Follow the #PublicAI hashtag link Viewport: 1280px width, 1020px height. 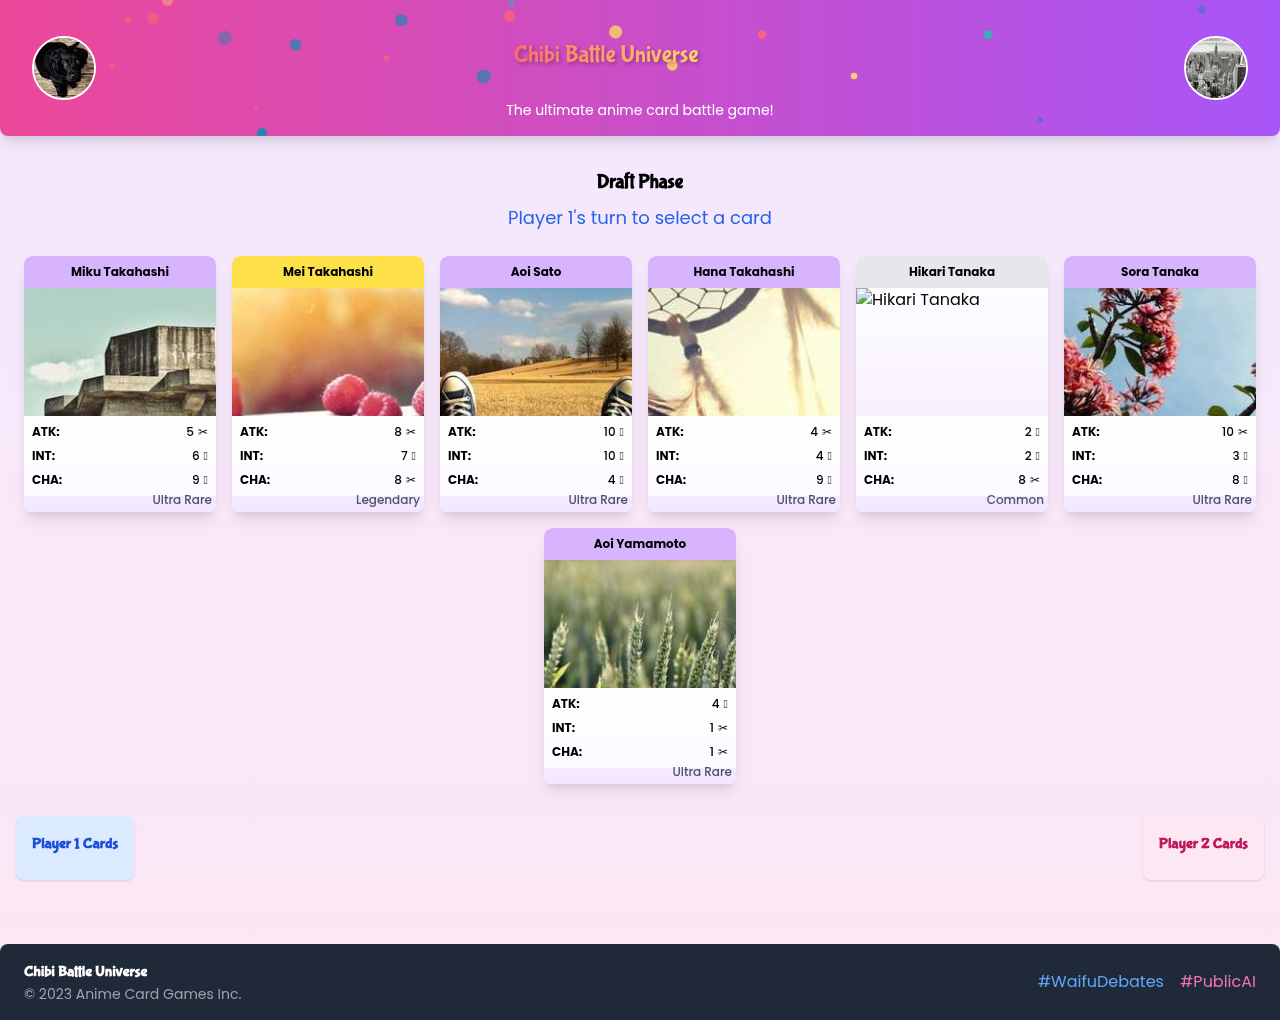point(1217,982)
